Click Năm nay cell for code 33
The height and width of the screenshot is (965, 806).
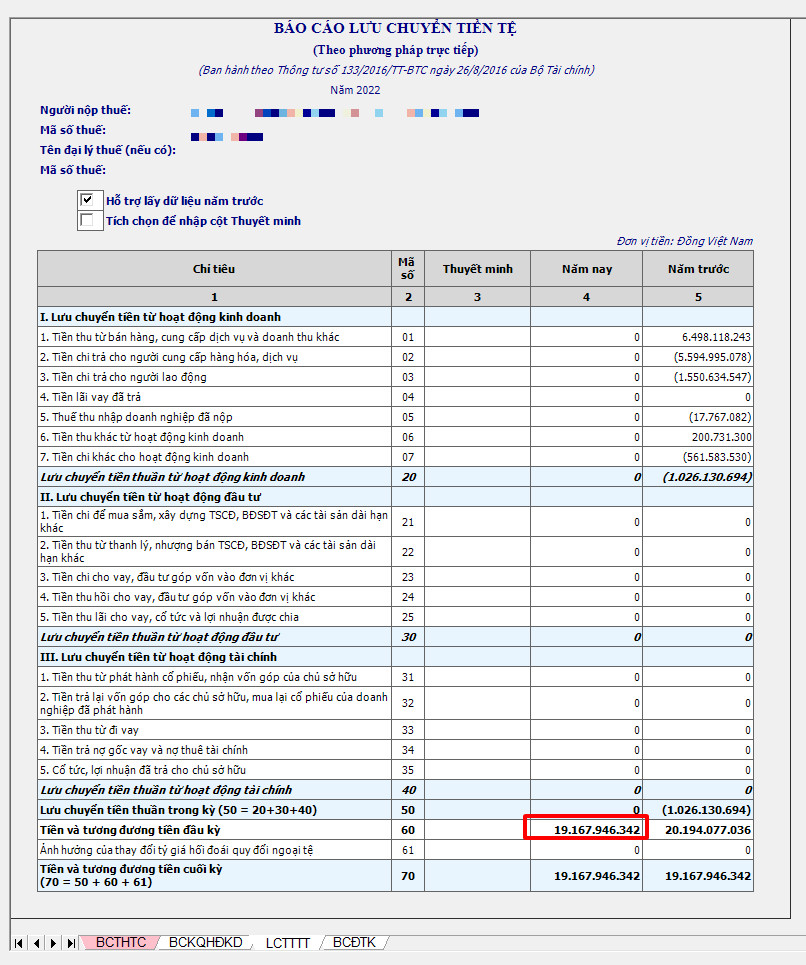(x=586, y=730)
